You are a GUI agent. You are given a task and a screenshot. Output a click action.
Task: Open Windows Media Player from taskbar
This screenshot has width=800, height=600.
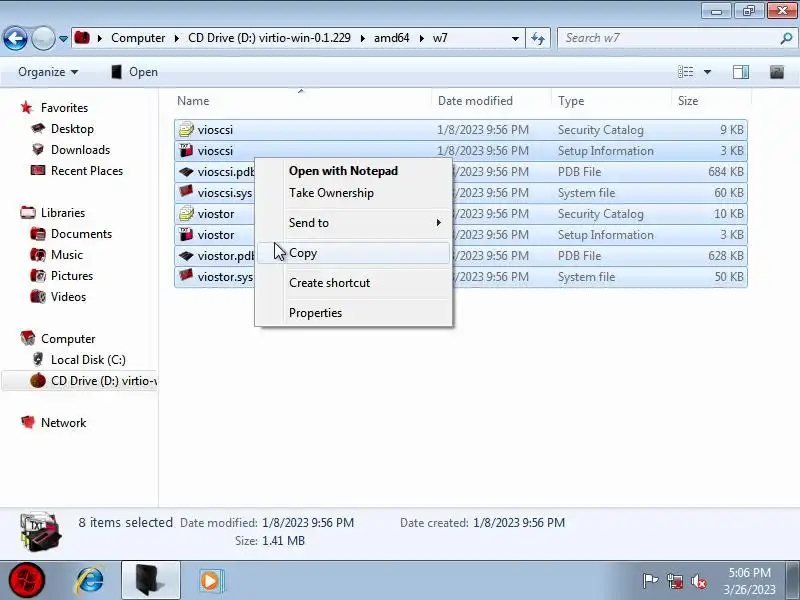(x=211, y=580)
